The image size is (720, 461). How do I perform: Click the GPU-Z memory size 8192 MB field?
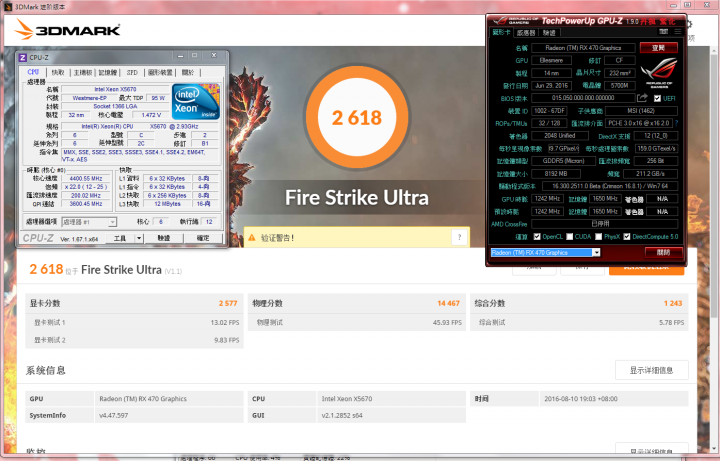click(x=556, y=174)
